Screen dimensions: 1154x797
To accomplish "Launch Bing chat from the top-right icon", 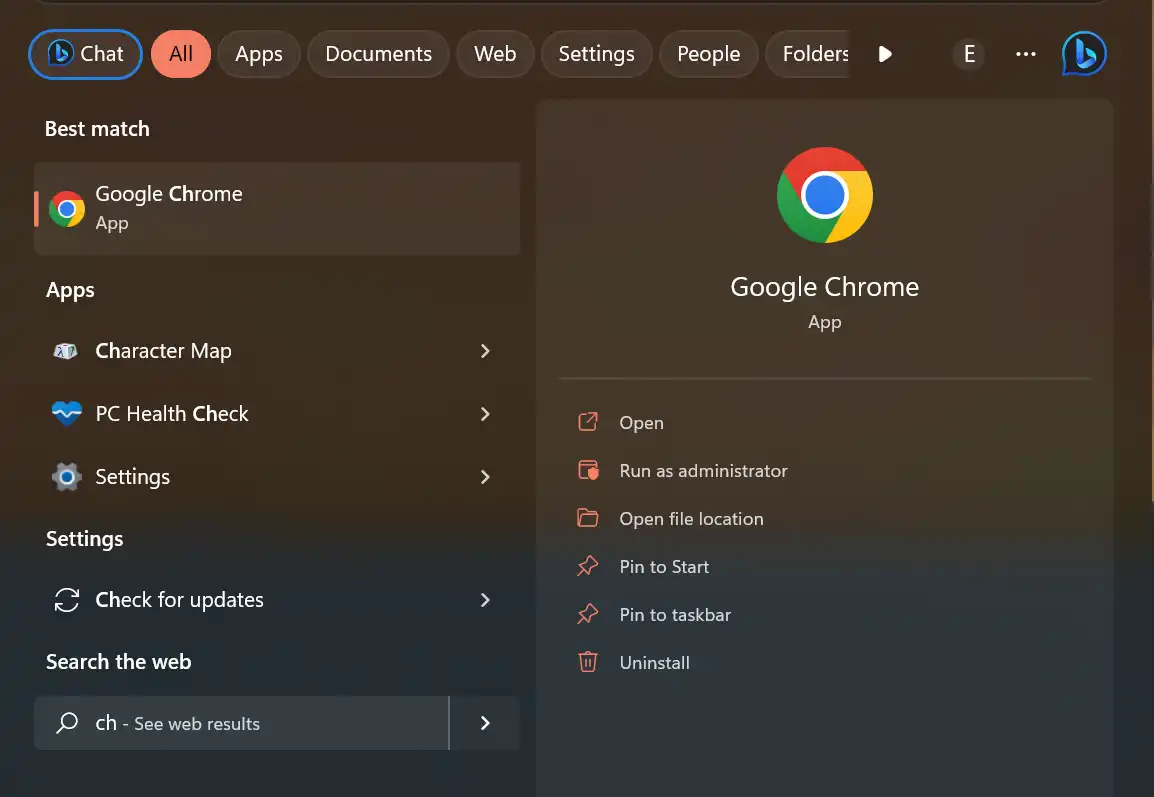I will click(x=1084, y=54).
